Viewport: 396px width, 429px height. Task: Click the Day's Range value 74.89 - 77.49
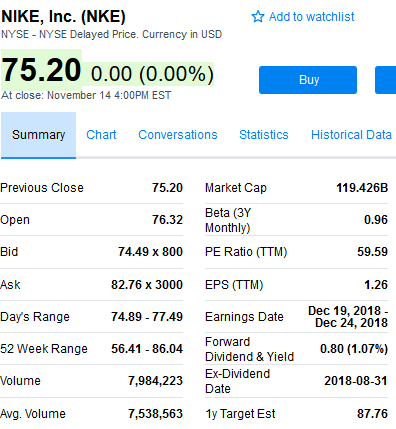[147, 317]
